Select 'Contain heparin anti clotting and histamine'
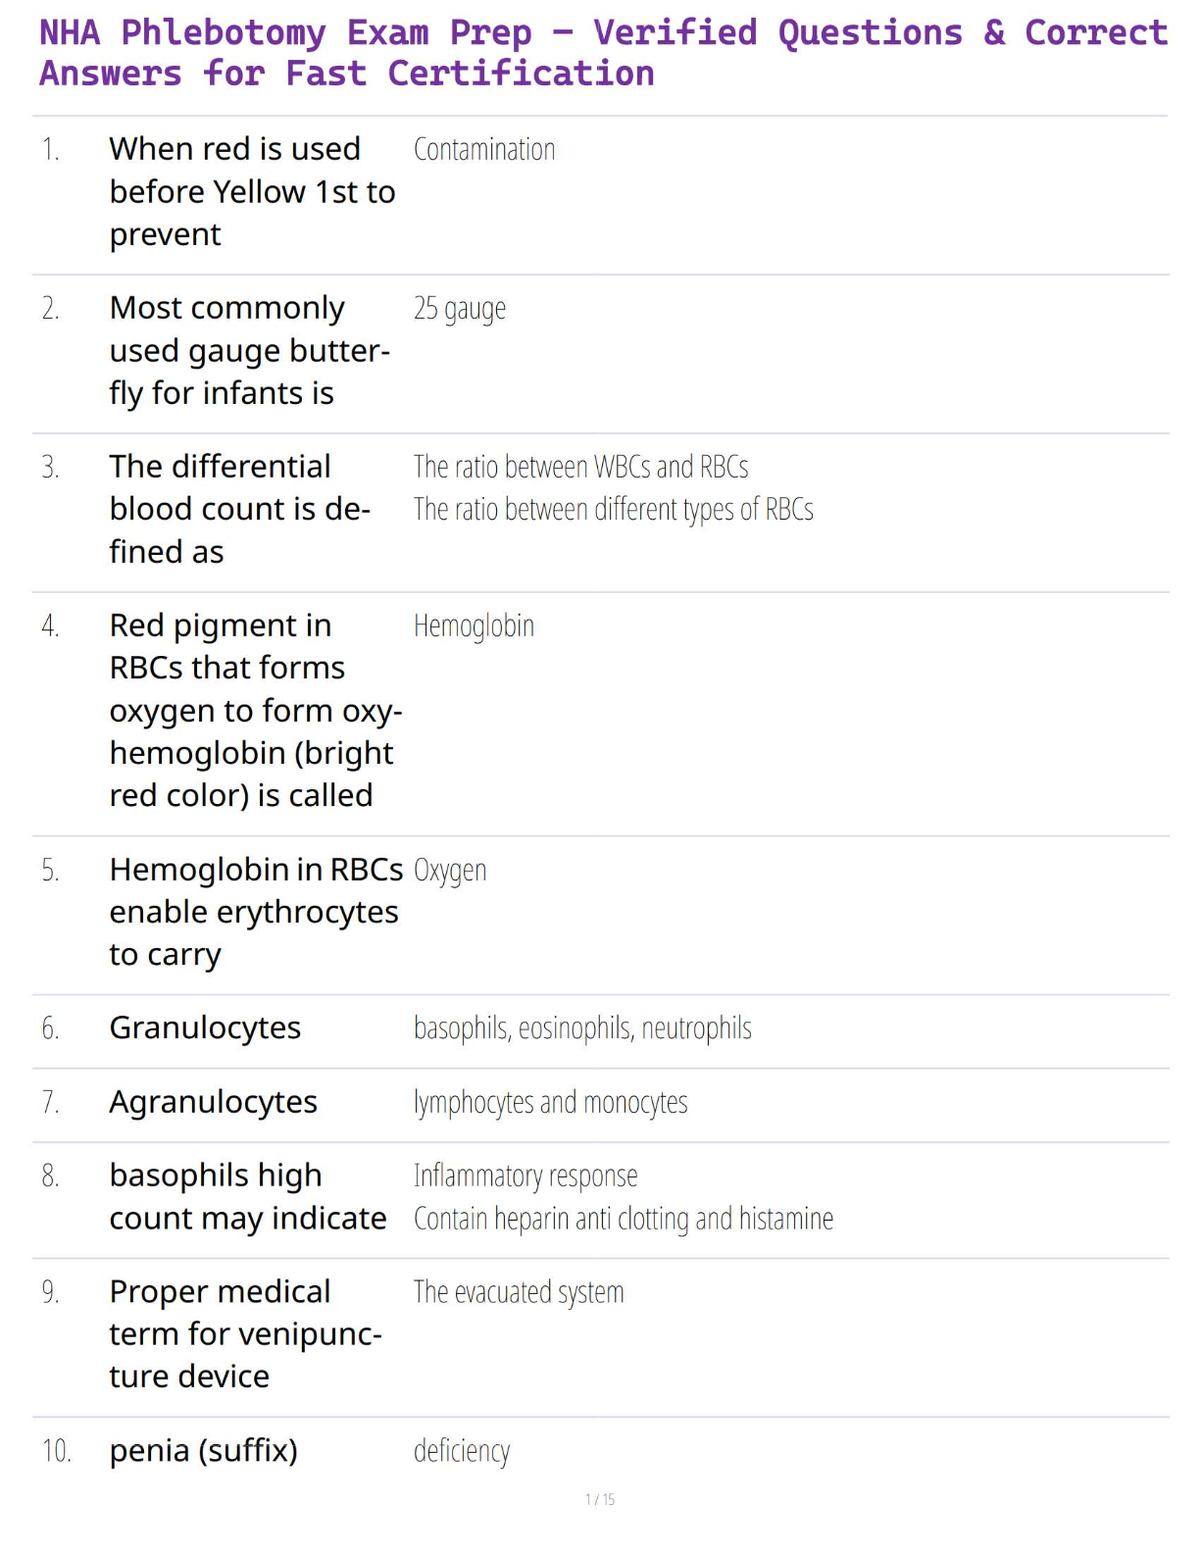This screenshot has width=1200, height=1553. click(623, 1219)
